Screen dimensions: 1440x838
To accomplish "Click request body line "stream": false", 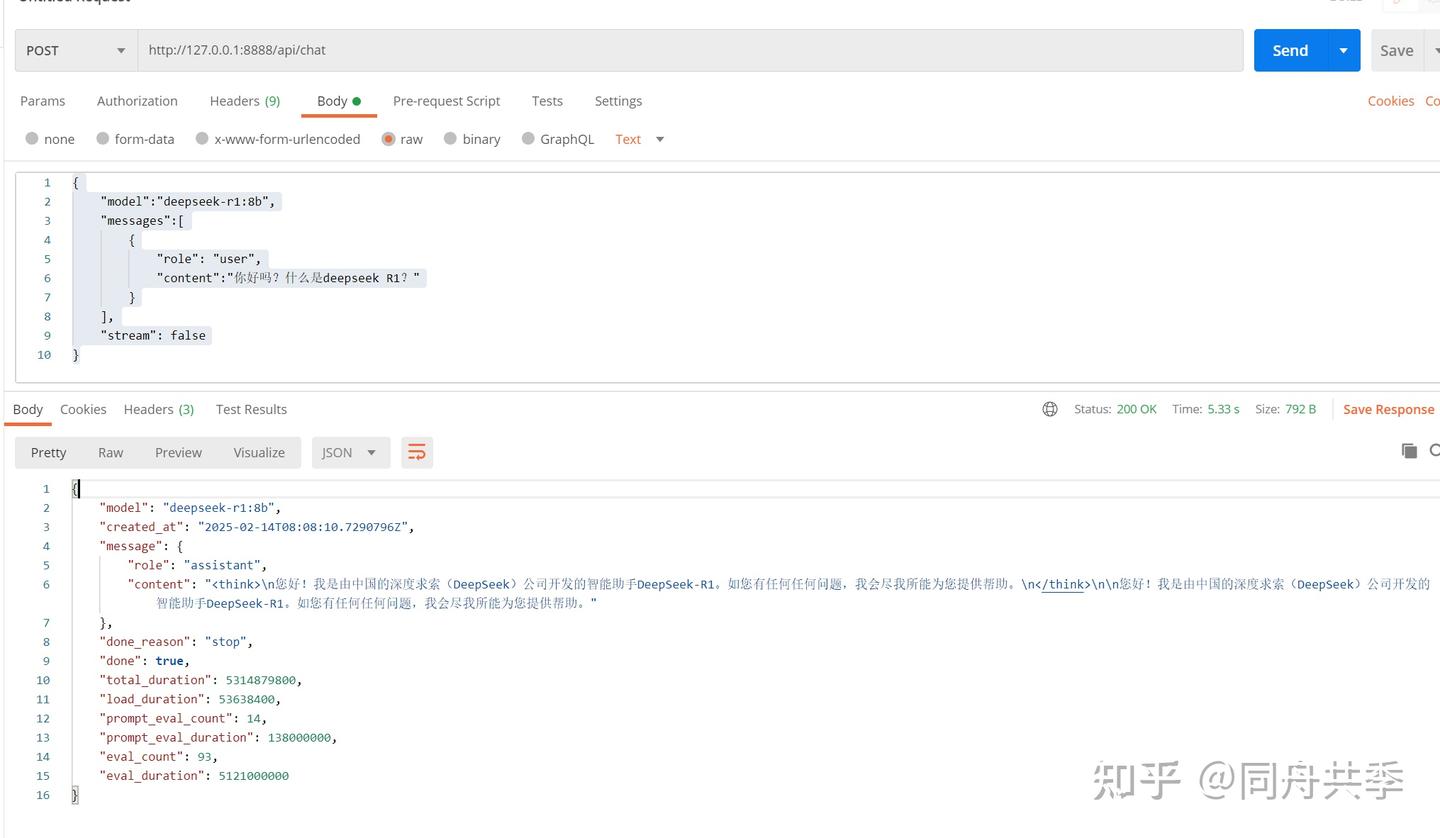I will click(x=153, y=335).
